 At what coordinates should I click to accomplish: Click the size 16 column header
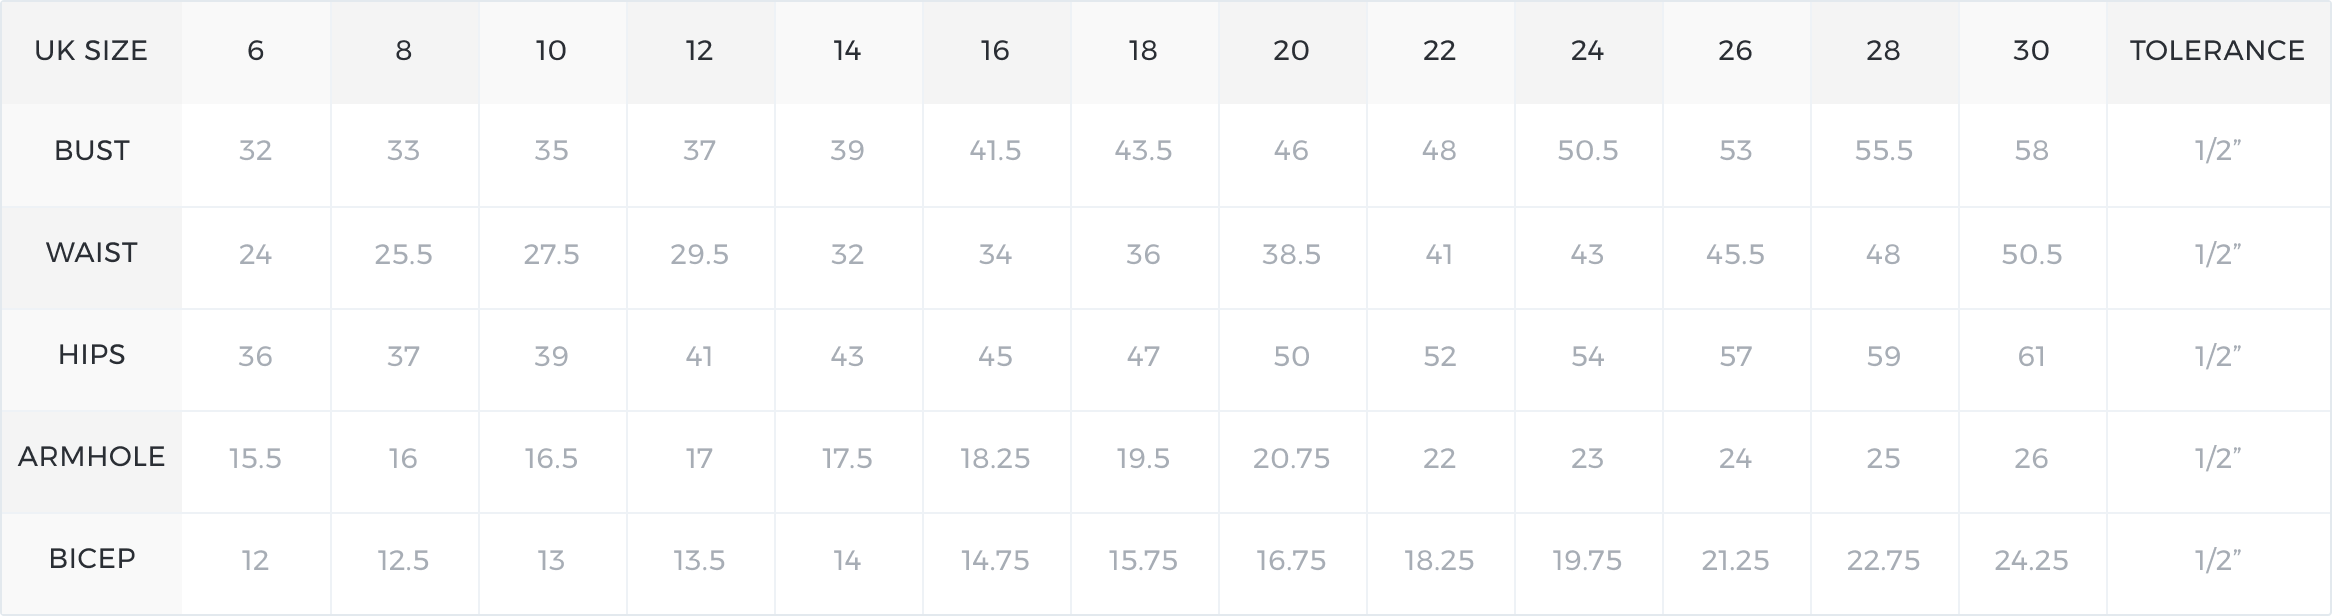tap(995, 51)
